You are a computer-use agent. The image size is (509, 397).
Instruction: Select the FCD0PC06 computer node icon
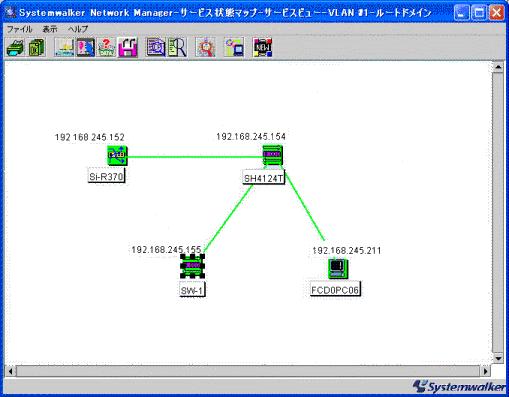click(x=338, y=268)
